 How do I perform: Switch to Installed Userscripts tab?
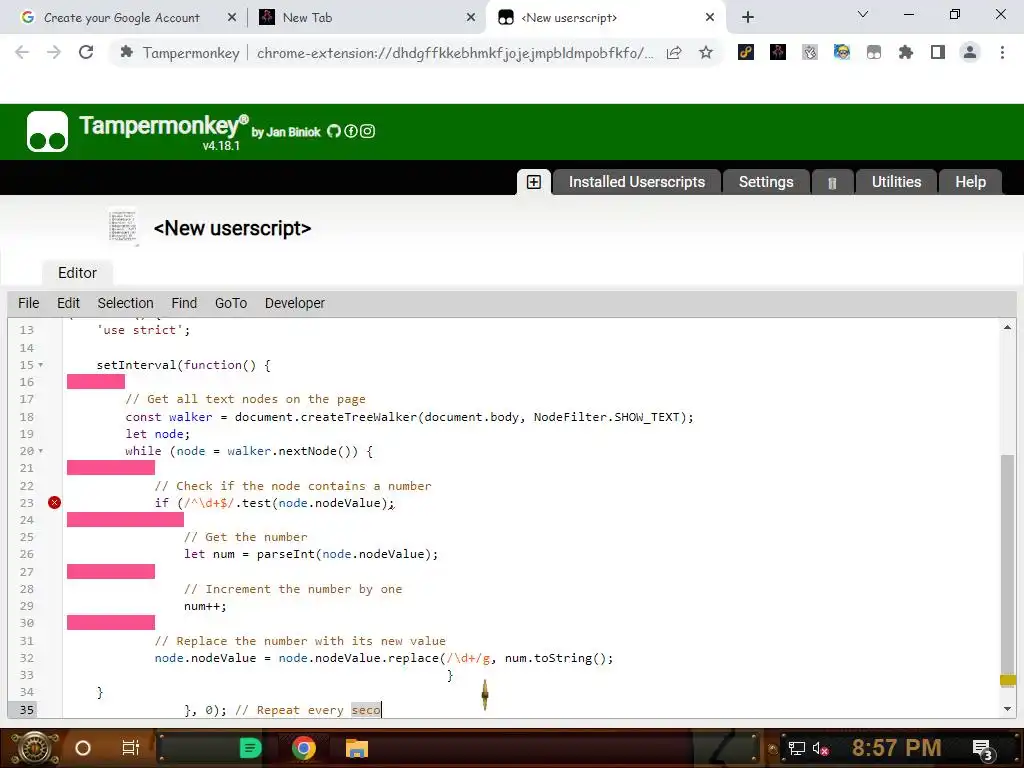tap(637, 182)
